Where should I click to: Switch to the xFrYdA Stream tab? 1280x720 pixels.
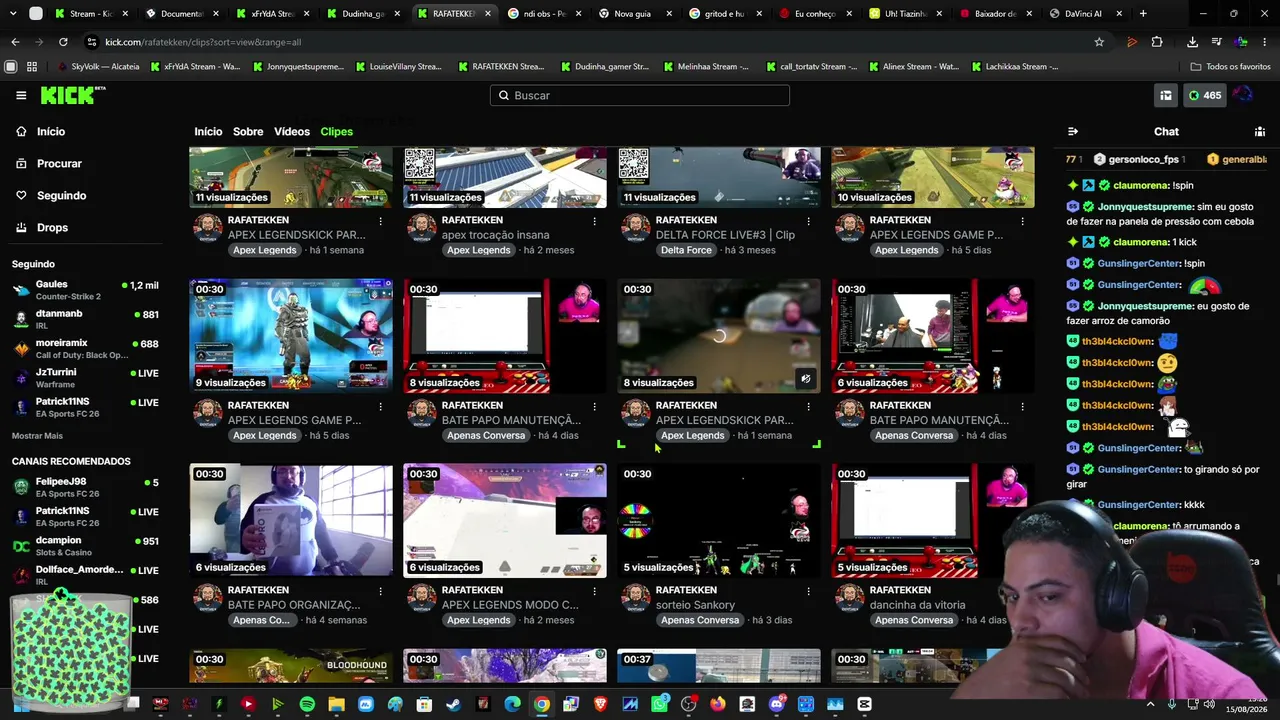tap(272, 14)
